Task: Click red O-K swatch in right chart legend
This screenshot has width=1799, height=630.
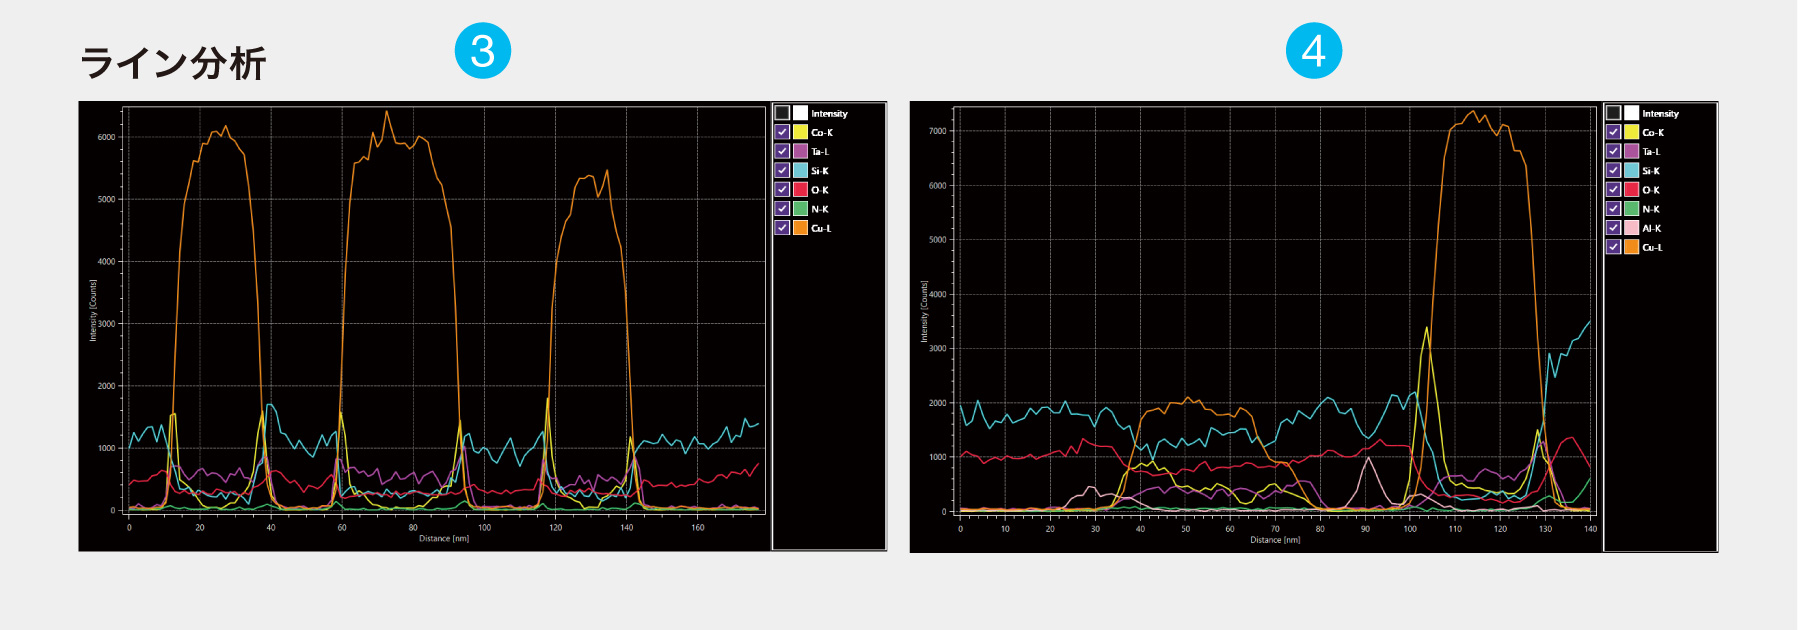Action: [1631, 189]
